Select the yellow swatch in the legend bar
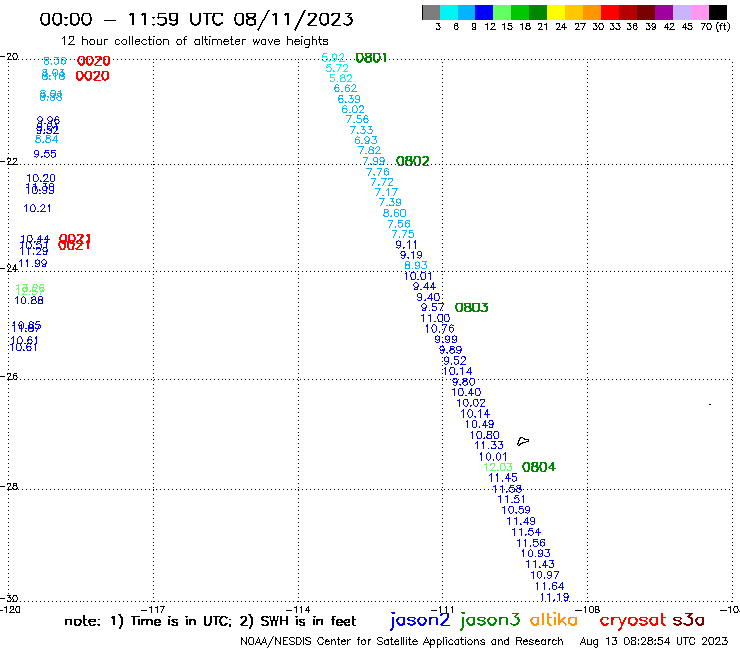The image size is (740, 650). coord(556,12)
